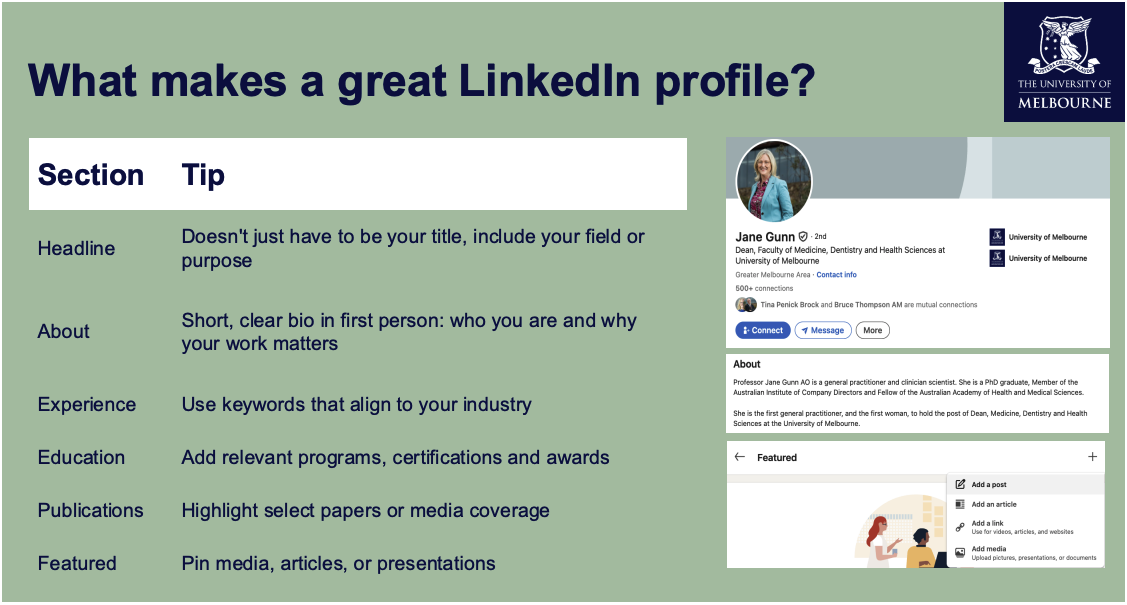Image resolution: width=1127 pixels, height=605 pixels.
Task: Click the Connect button on Jane Gunn's profile
Action: pos(763,331)
